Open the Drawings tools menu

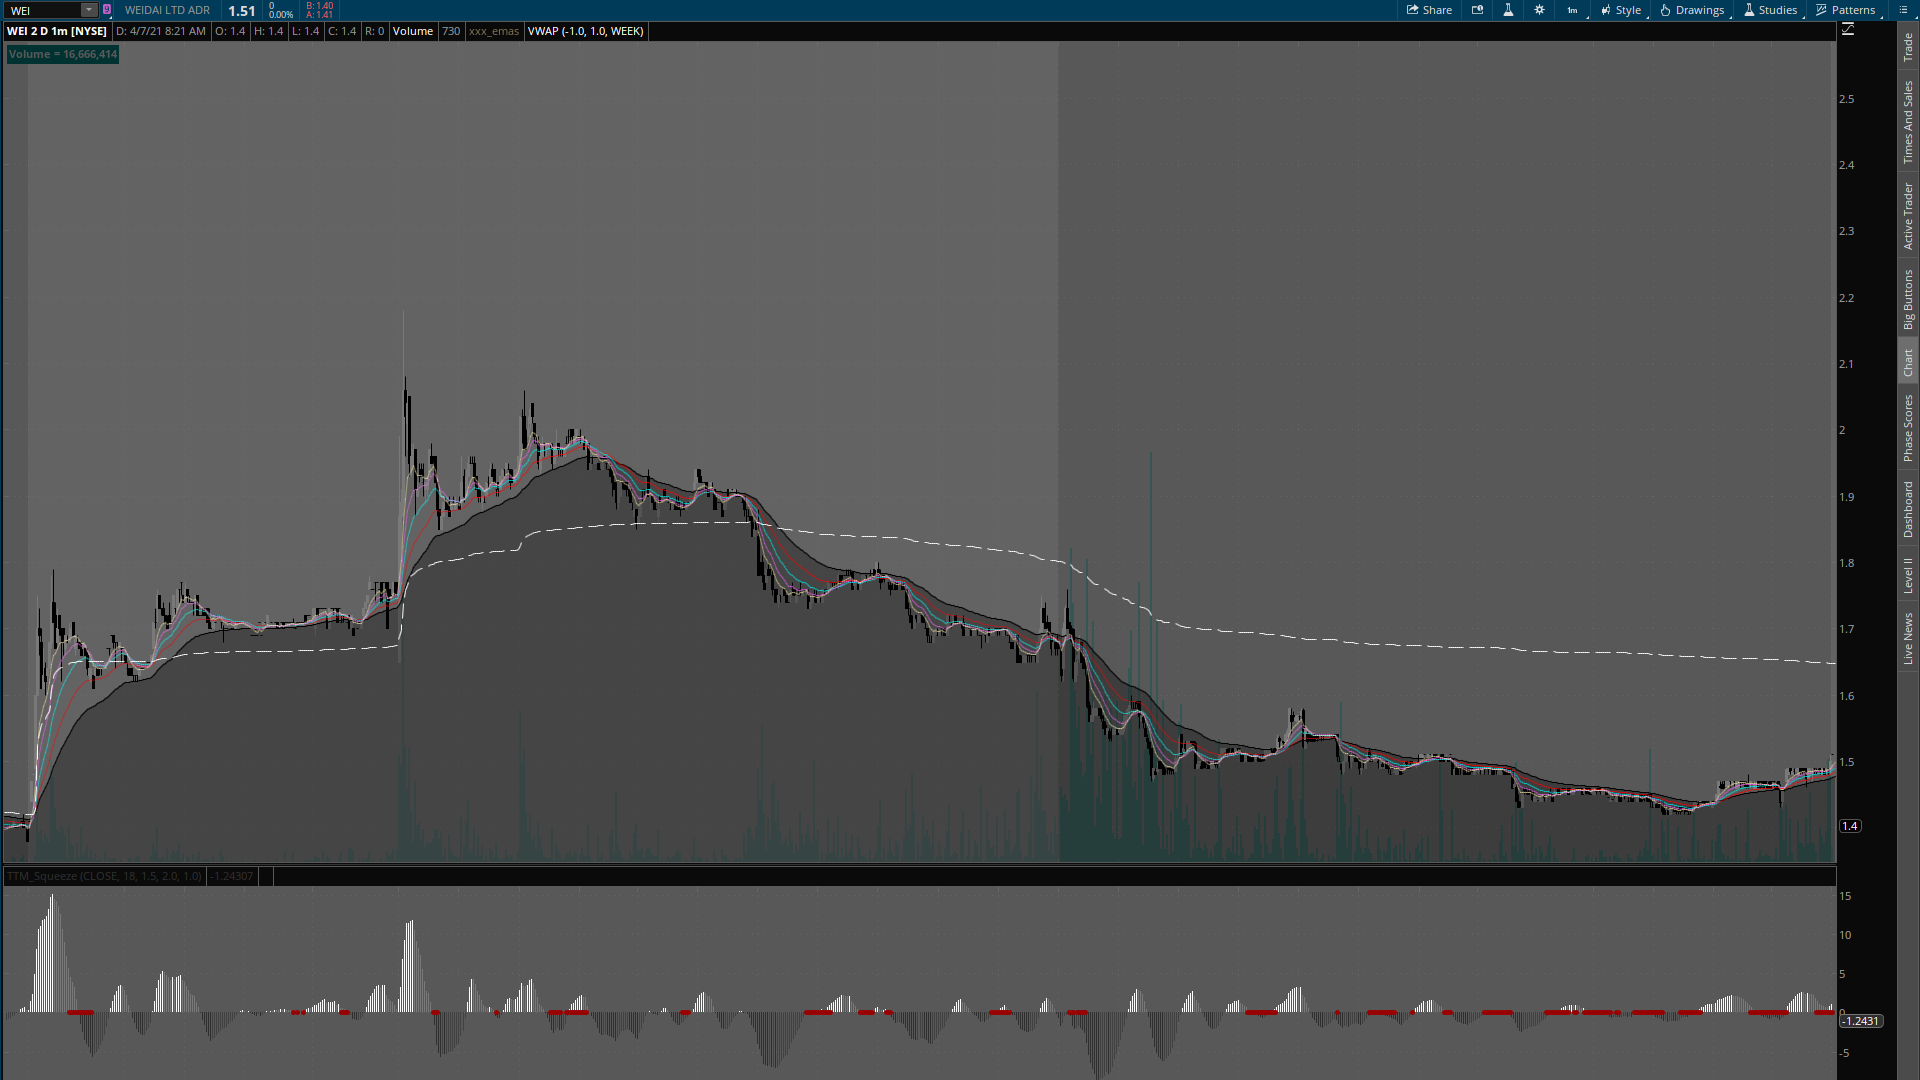[x=1692, y=10]
